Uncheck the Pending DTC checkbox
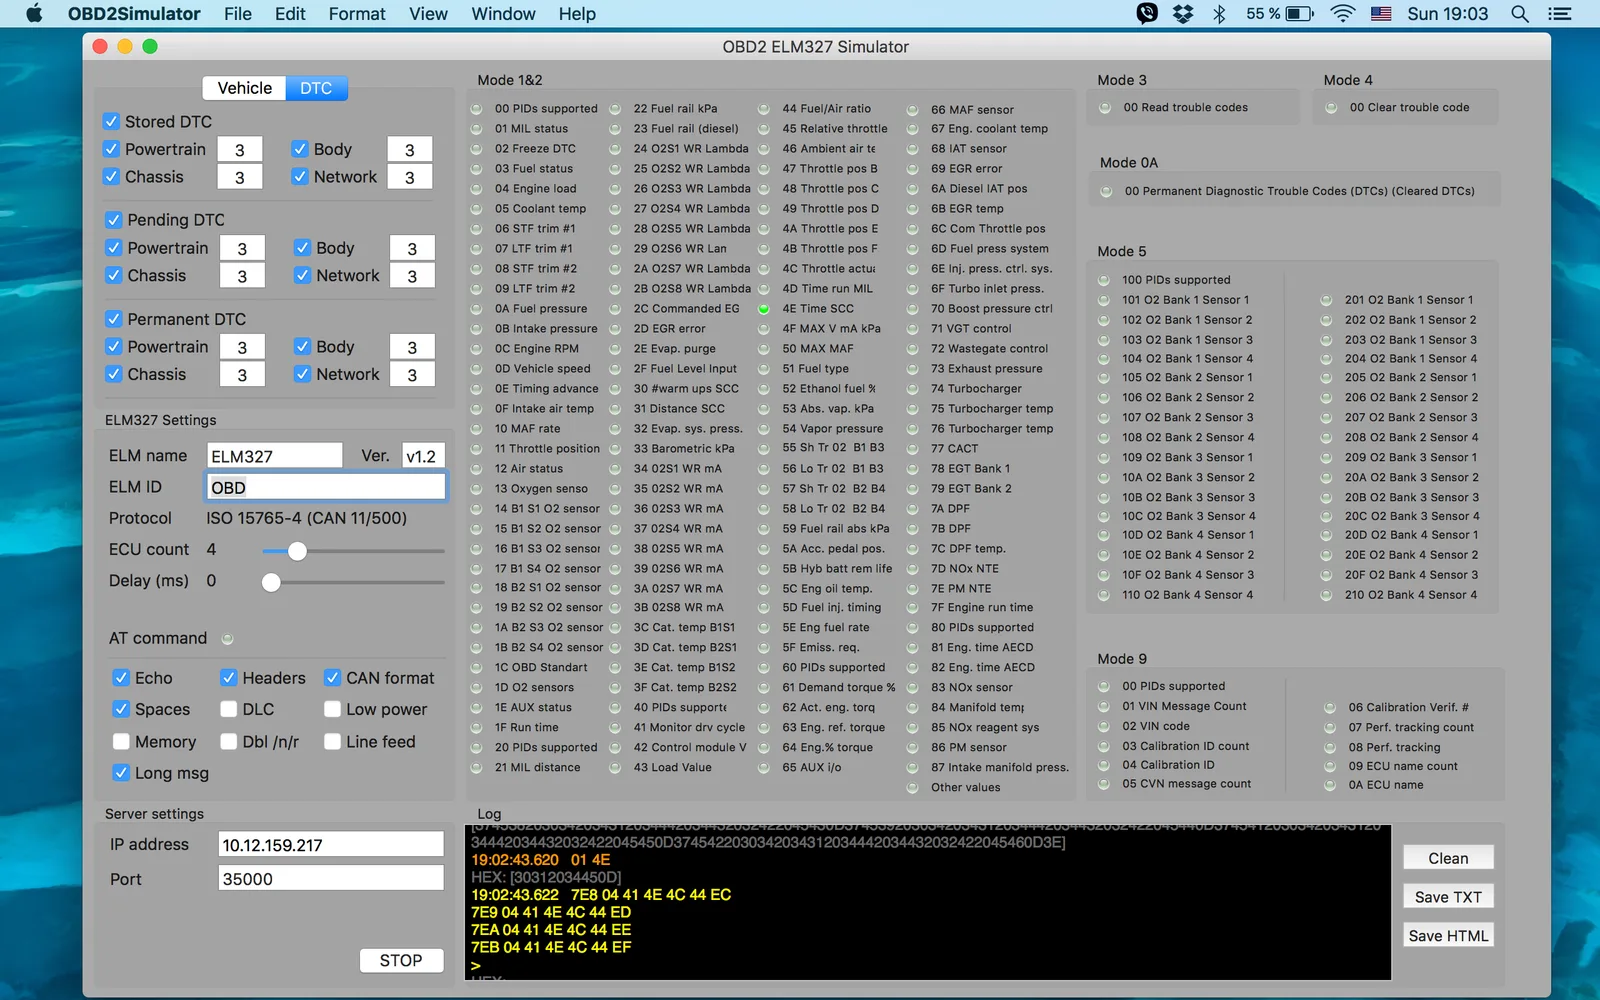 pos(114,219)
